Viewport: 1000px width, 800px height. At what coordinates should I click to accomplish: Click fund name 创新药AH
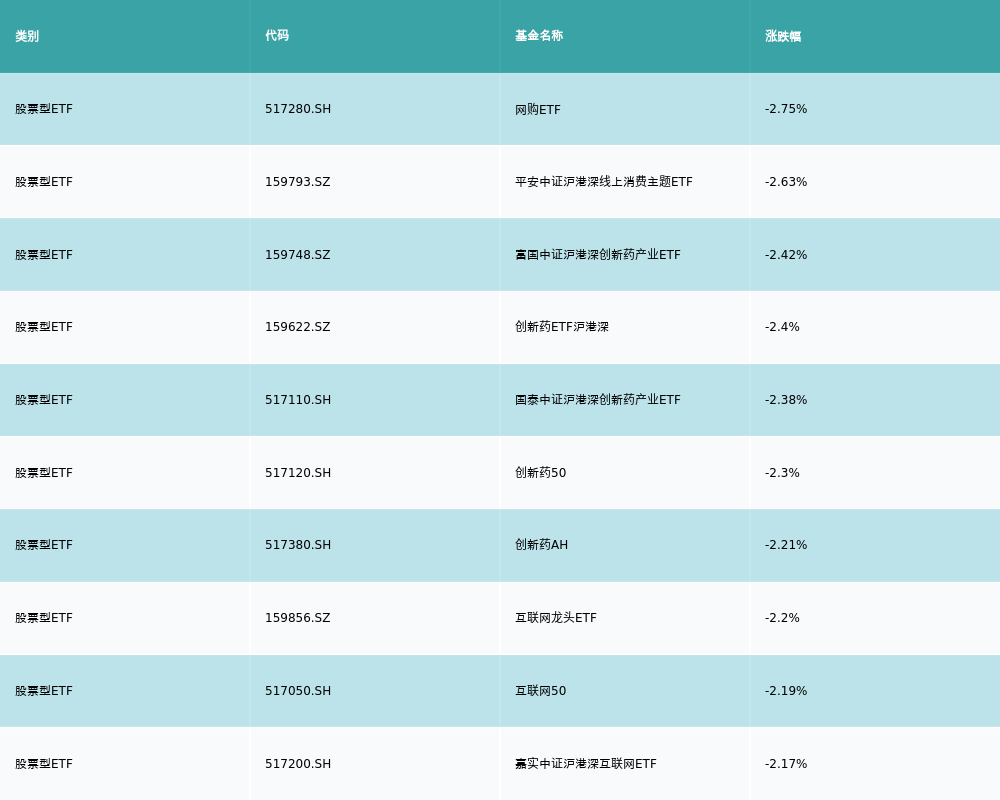point(541,545)
